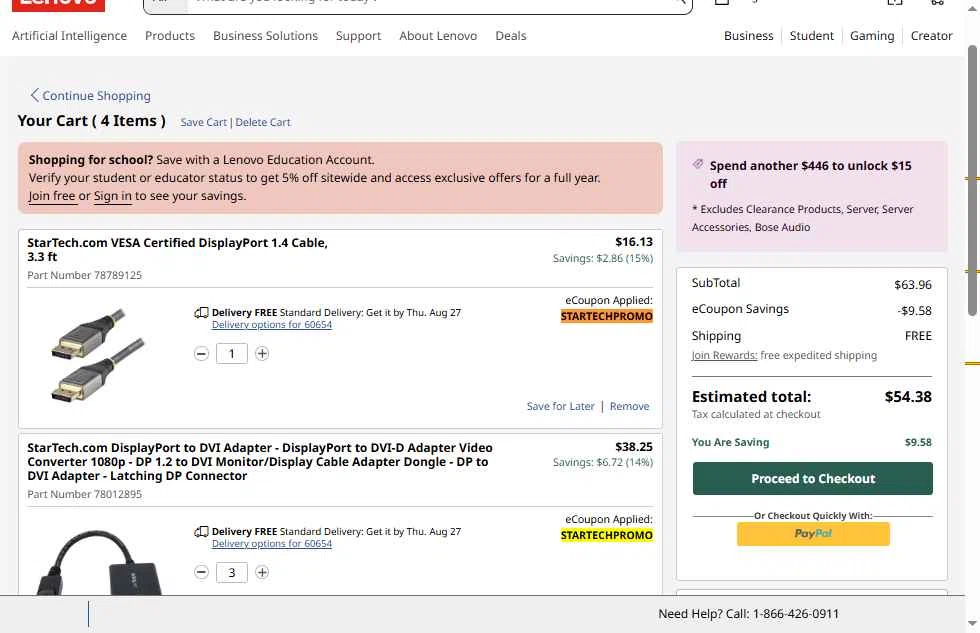
Task: Open the About Lenovo menu
Action: coord(438,36)
